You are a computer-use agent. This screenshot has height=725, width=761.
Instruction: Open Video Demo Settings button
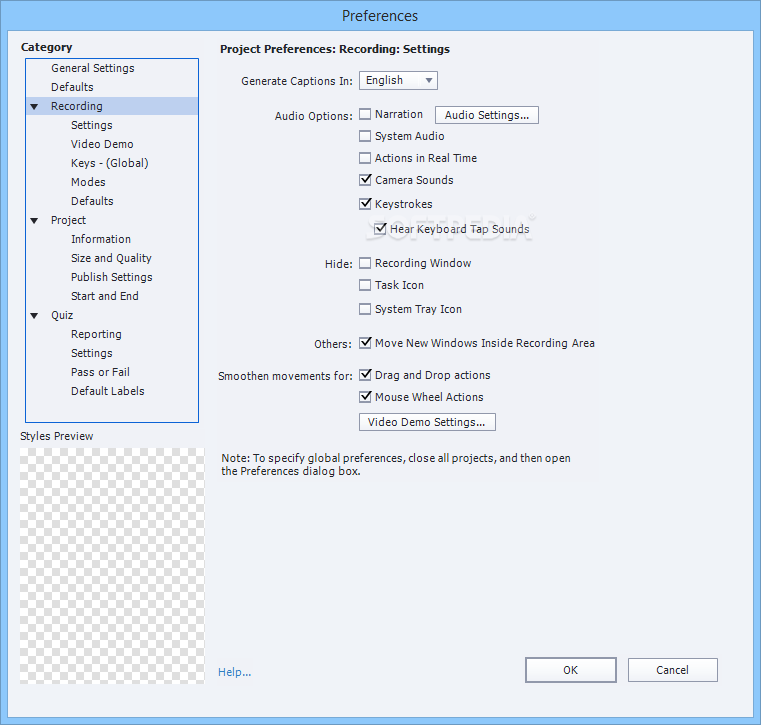click(x=427, y=422)
